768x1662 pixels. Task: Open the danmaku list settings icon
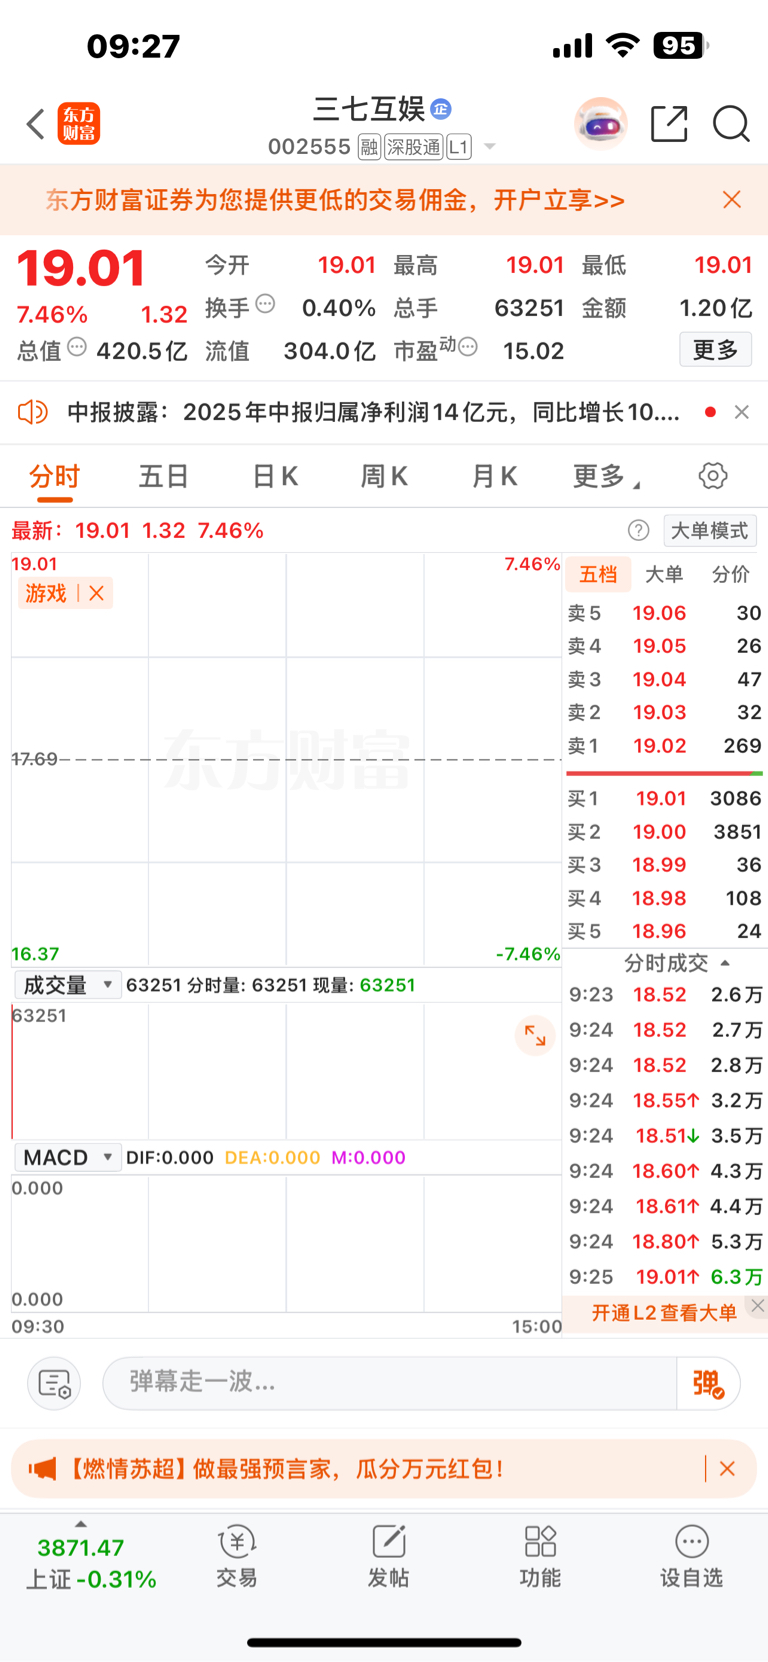pyautogui.click(x=54, y=1383)
